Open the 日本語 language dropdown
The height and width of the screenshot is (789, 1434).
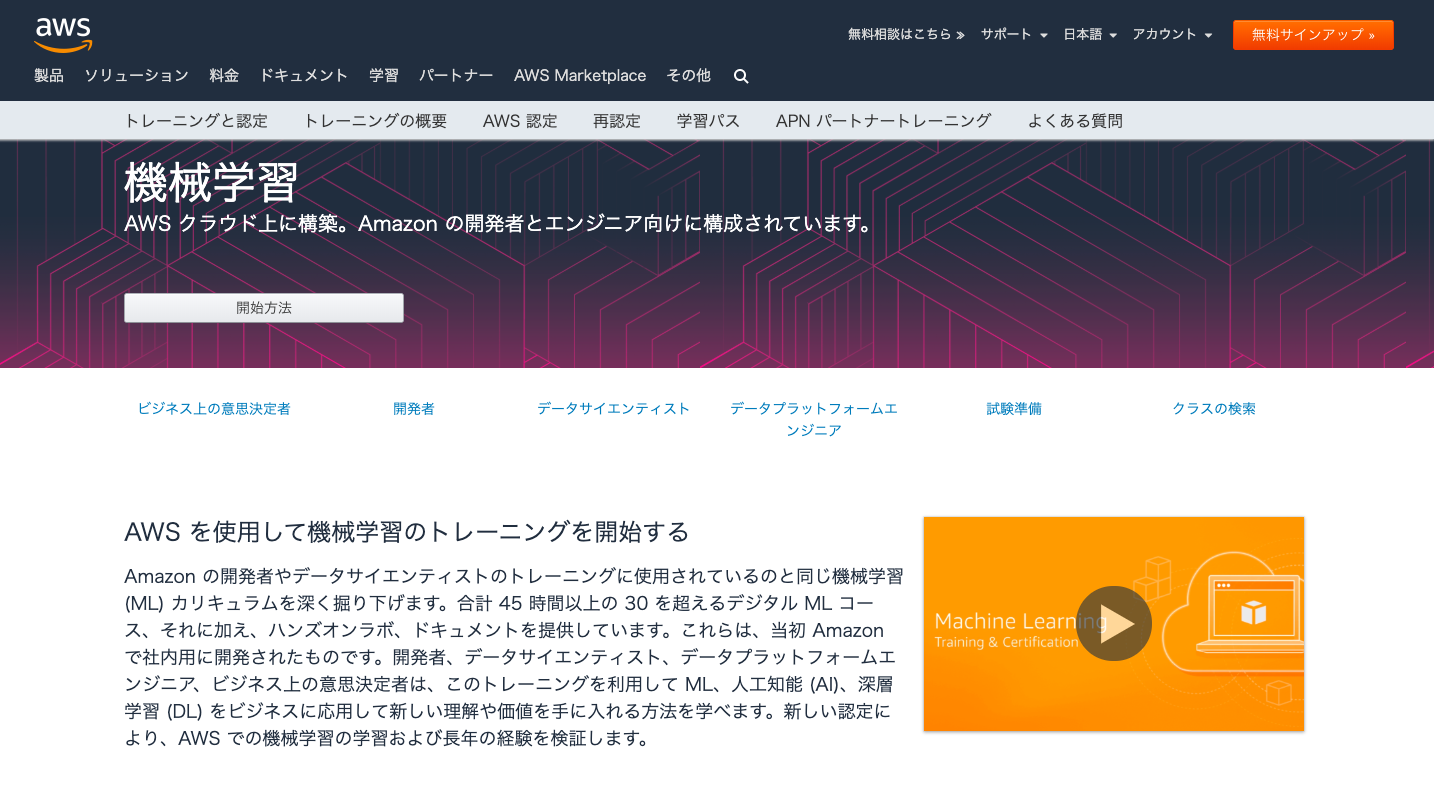[1089, 34]
